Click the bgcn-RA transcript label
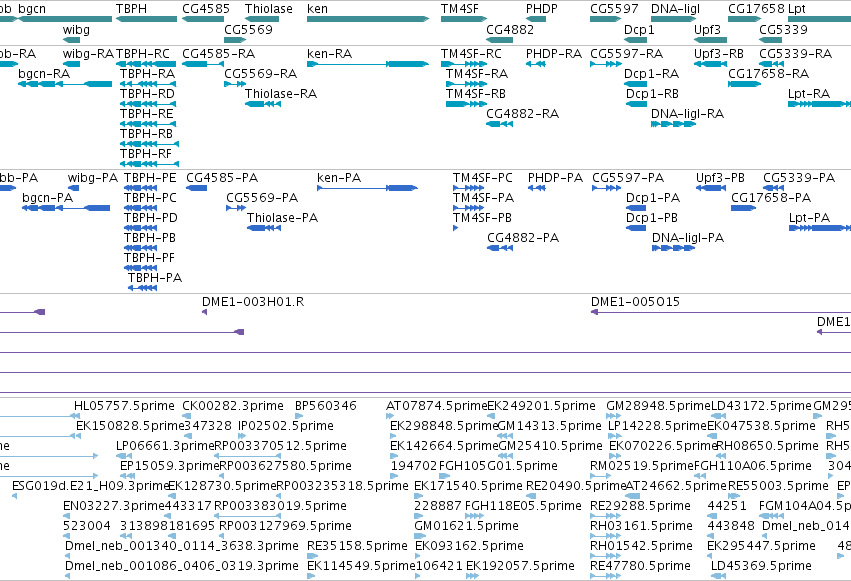This screenshot has width=851, height=581. tap(44, 74)
